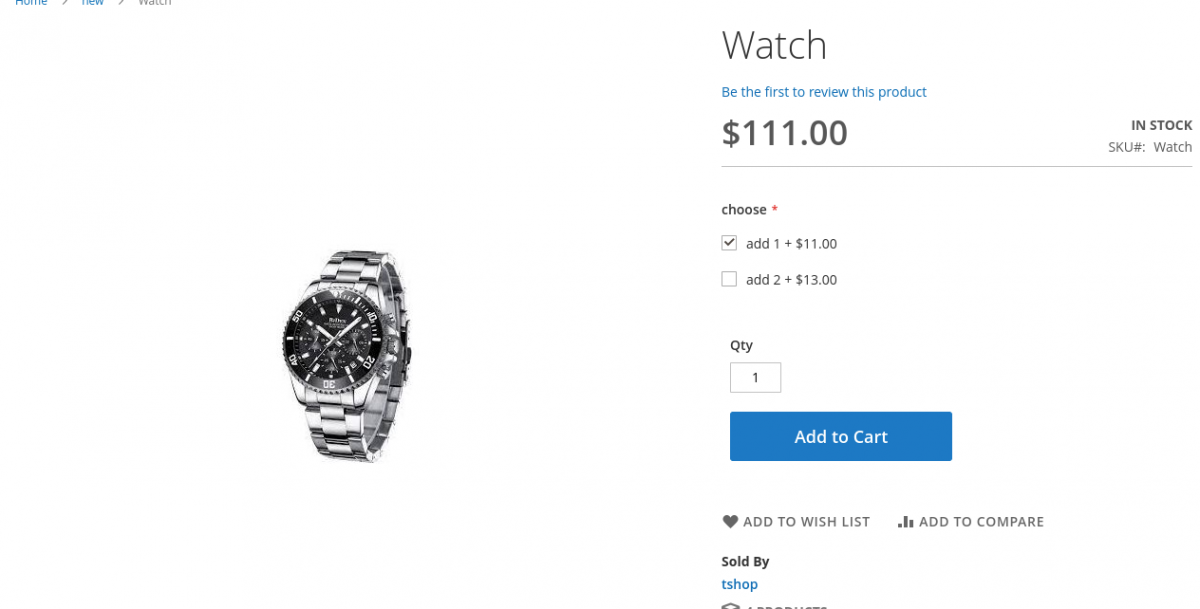Click the $111.00 price
Viewport: 1200px width, 609px height.
tap(784, 133)
